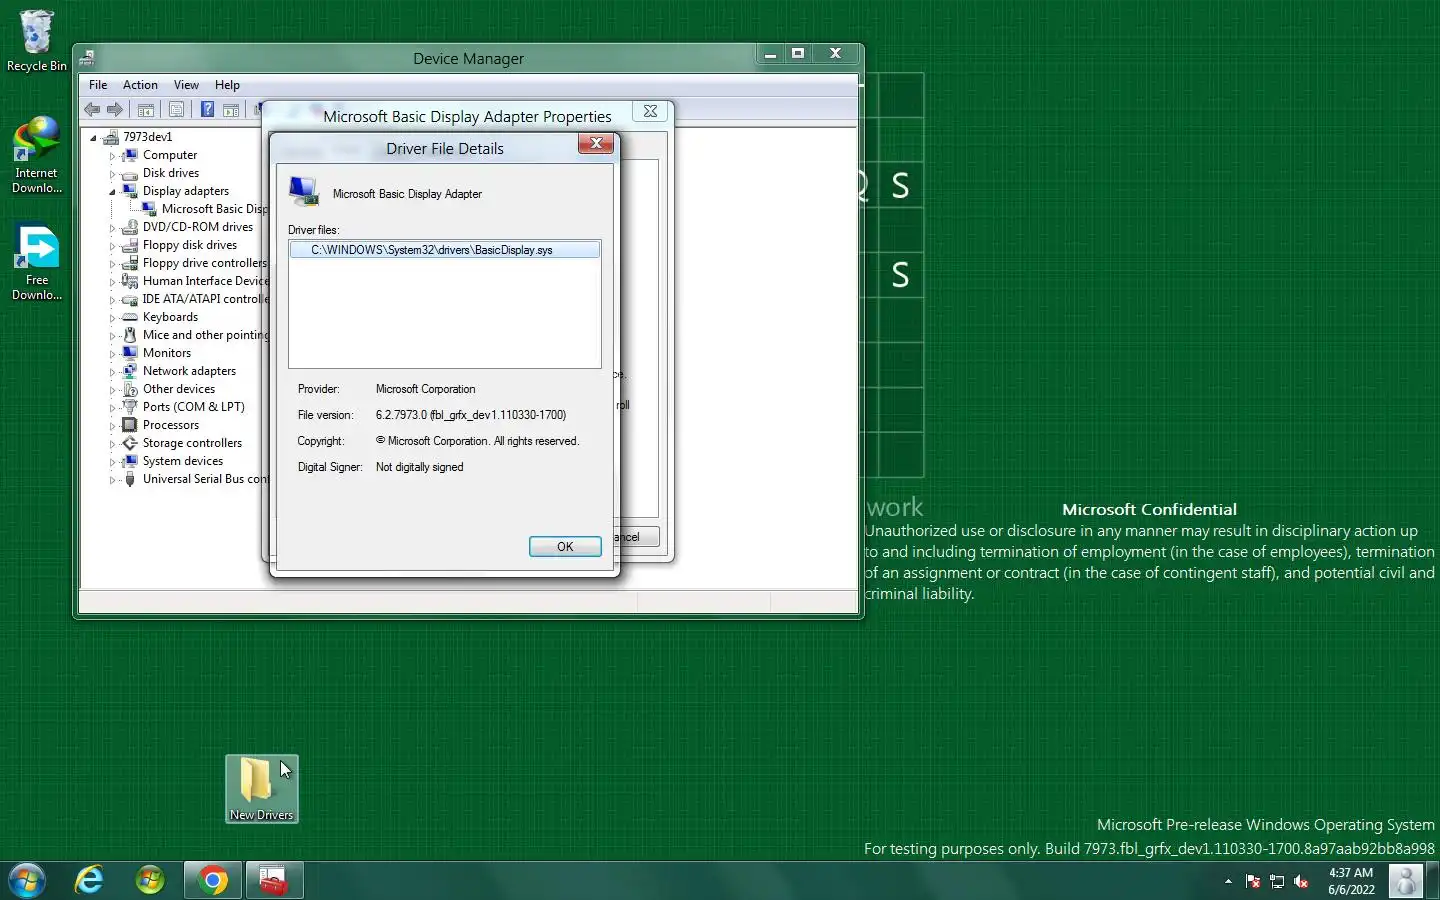
Task: Select the New Drivers folder on desktop
Action: coord(262,789)
